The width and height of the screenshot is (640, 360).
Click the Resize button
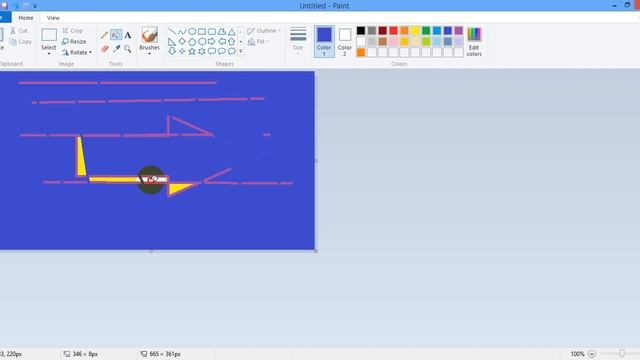click(74, 42)
